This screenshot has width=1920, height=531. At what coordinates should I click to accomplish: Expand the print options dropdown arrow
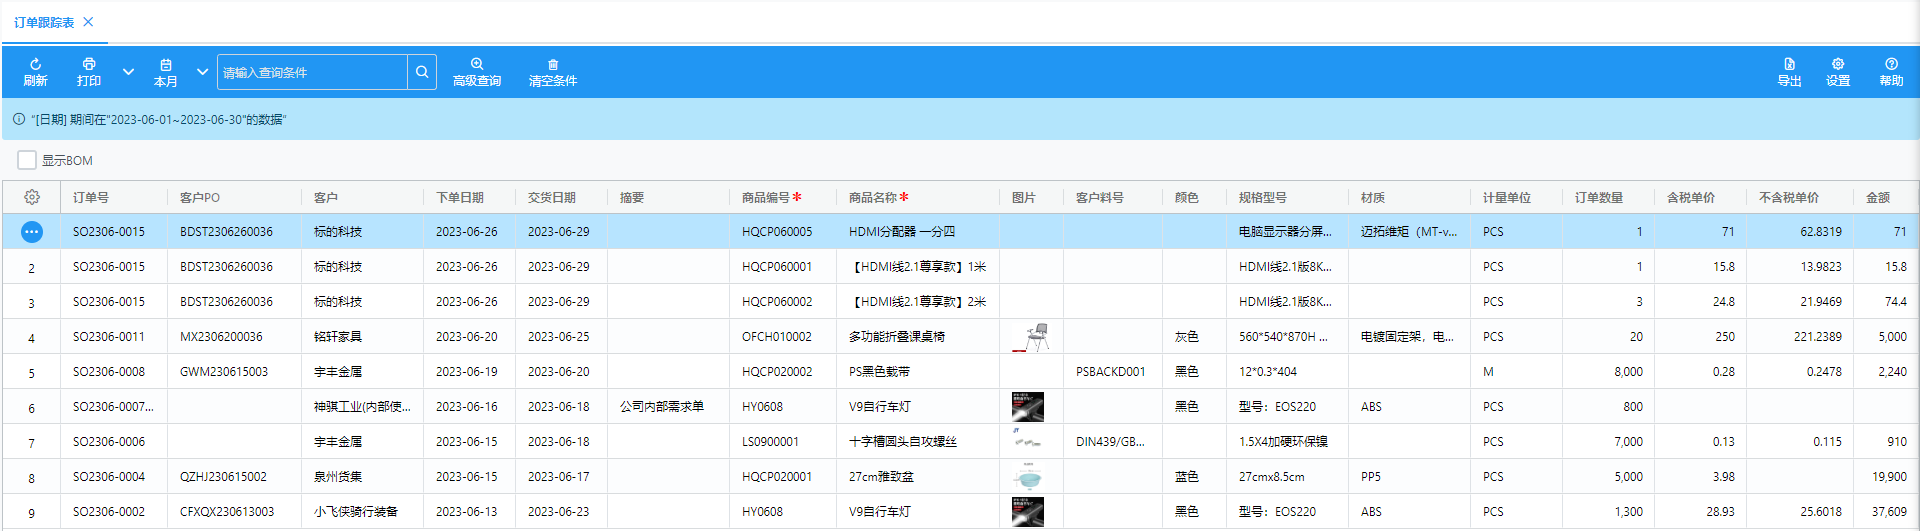128,72
